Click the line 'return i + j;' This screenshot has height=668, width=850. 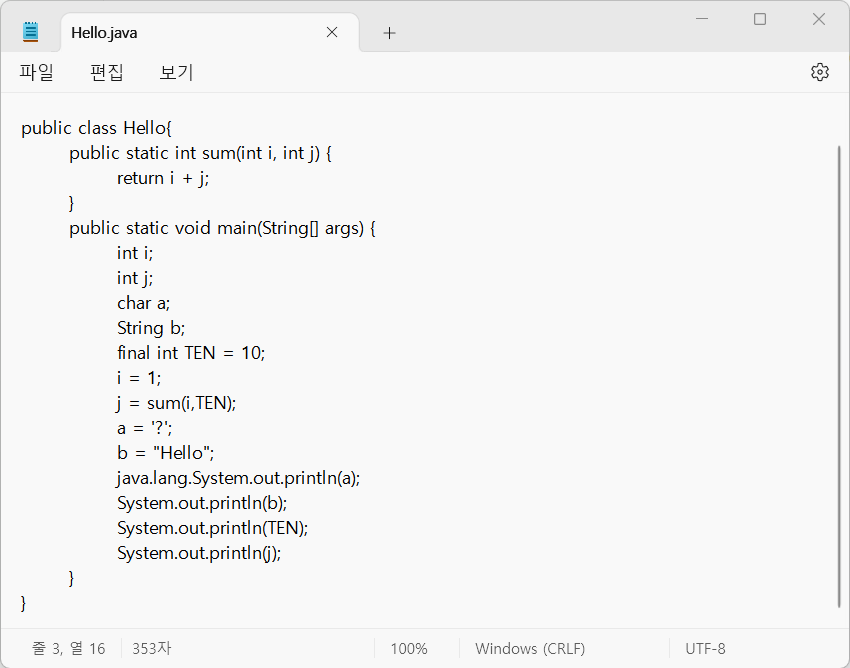pos(163,178)
